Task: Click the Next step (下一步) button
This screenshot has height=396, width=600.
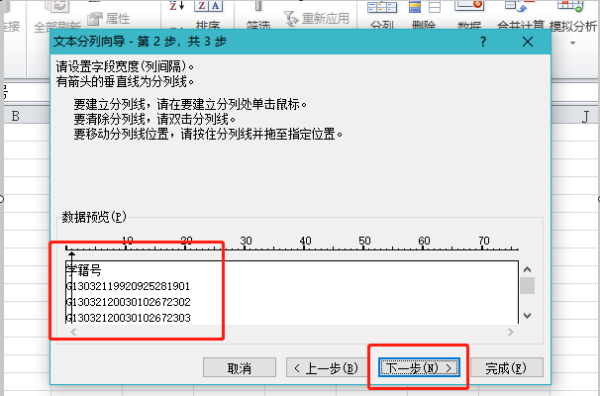Action: click(x=419, y=368)
